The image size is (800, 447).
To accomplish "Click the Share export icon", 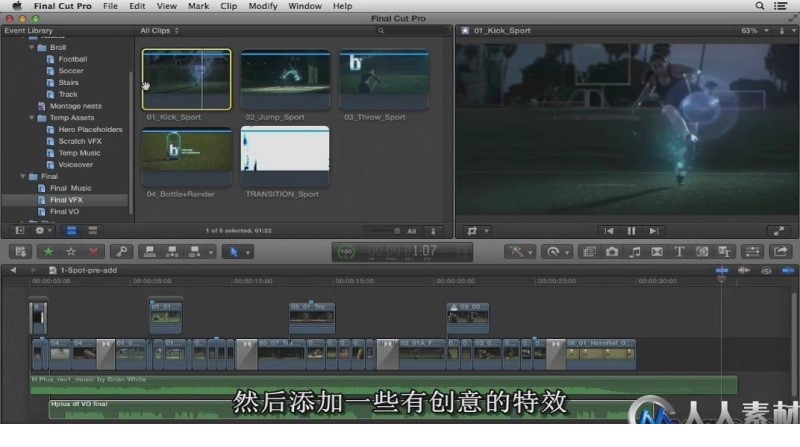I will pyautogui.click(x=781, y=252).
